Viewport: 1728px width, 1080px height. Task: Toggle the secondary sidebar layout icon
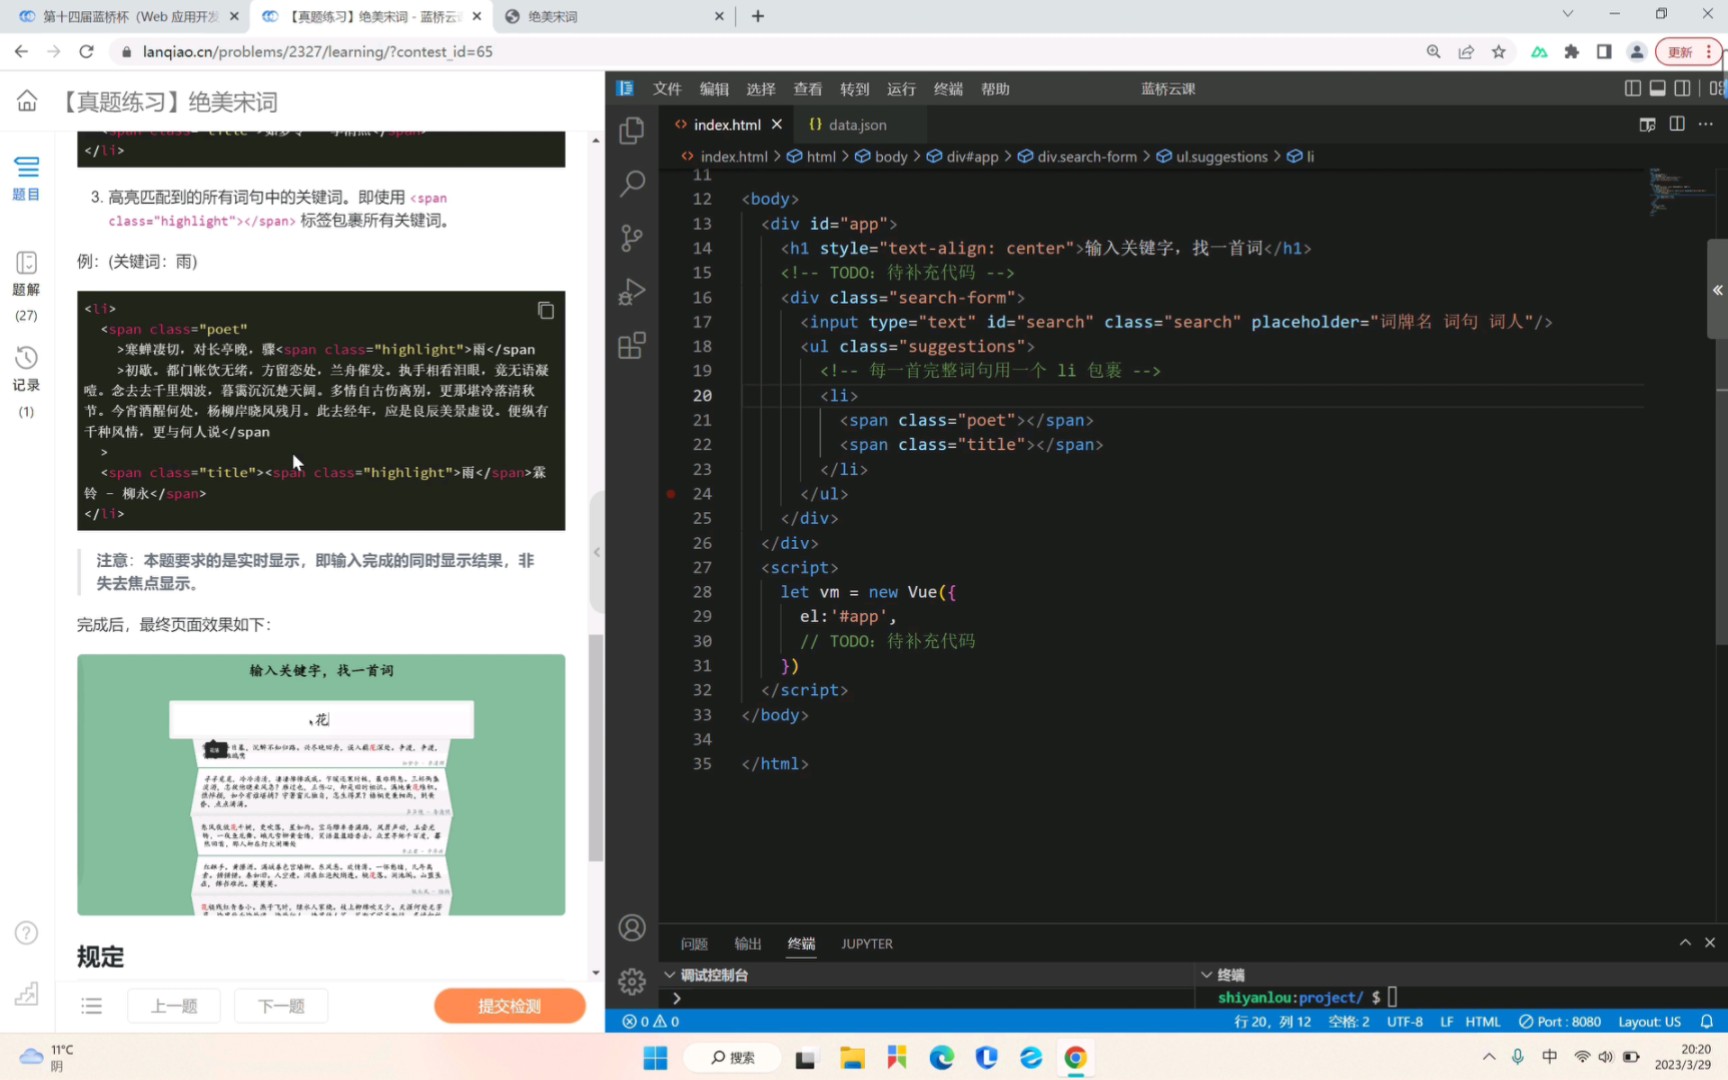1682,88
